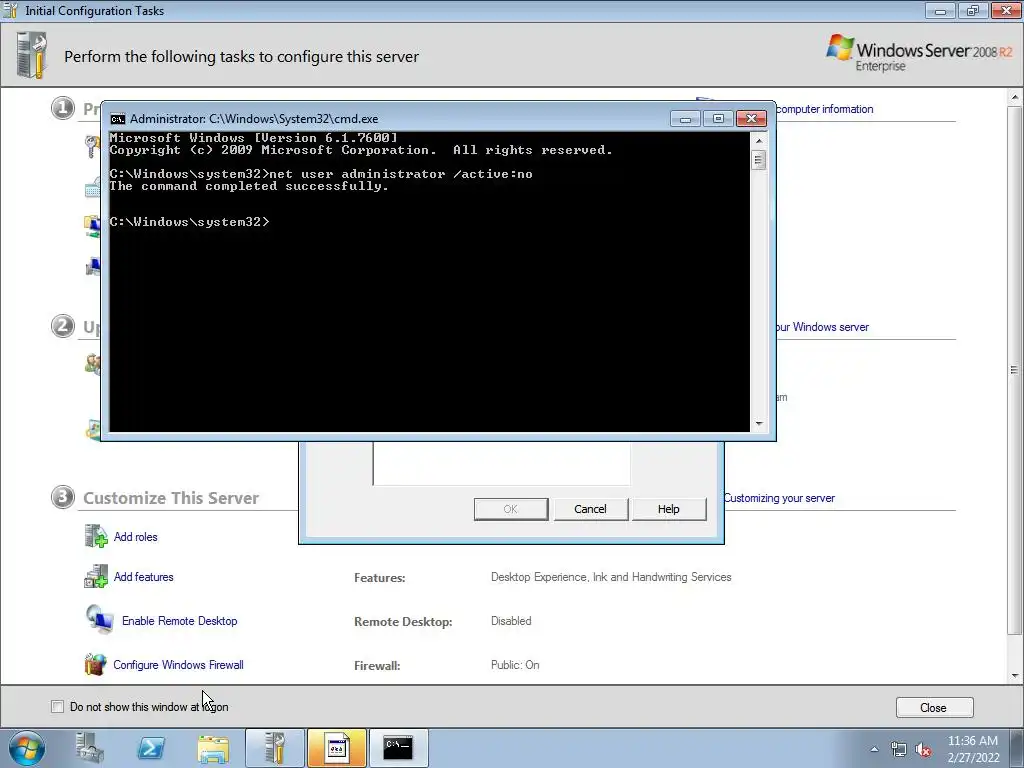The image size is (1024, 768).
Task: Click the 'Public: On' firewall status text
Action: click(x=515, y=665)
